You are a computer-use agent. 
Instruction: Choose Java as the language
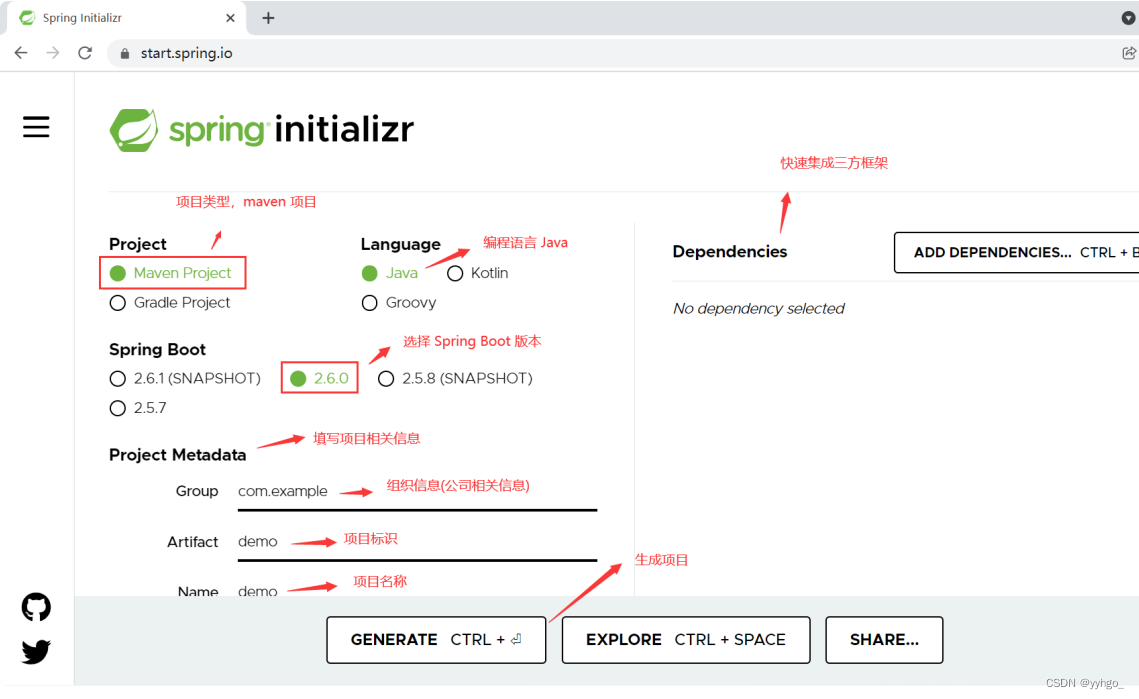click(x=389, y=273)
